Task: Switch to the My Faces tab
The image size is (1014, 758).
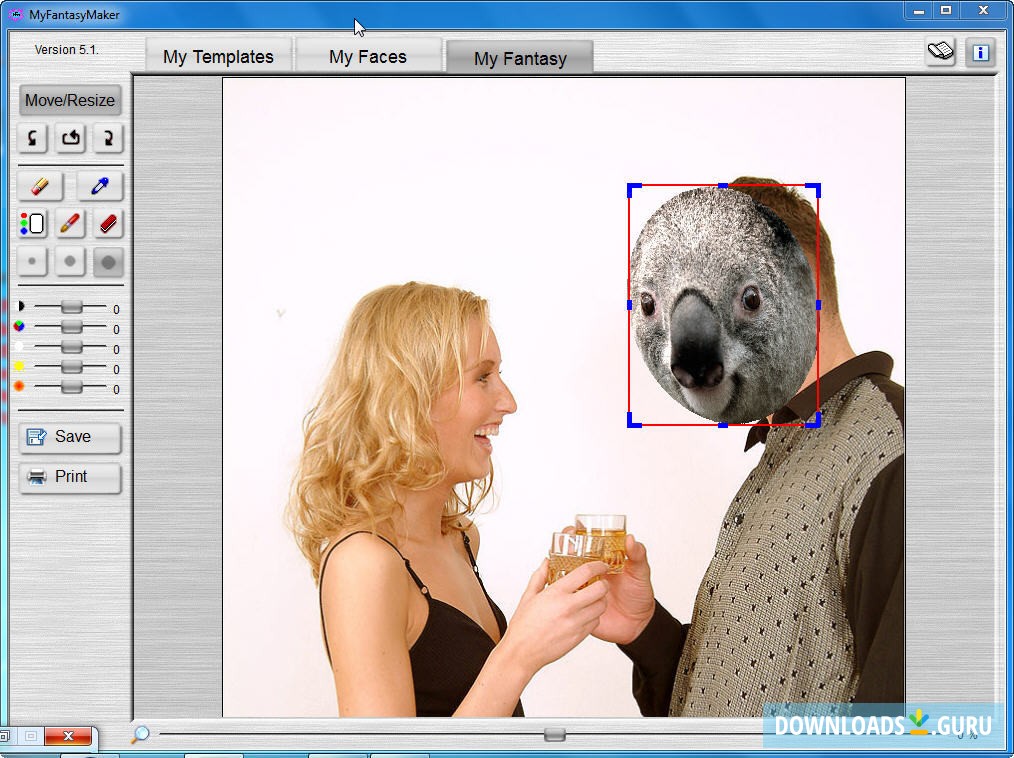Action: pos(368,57)
